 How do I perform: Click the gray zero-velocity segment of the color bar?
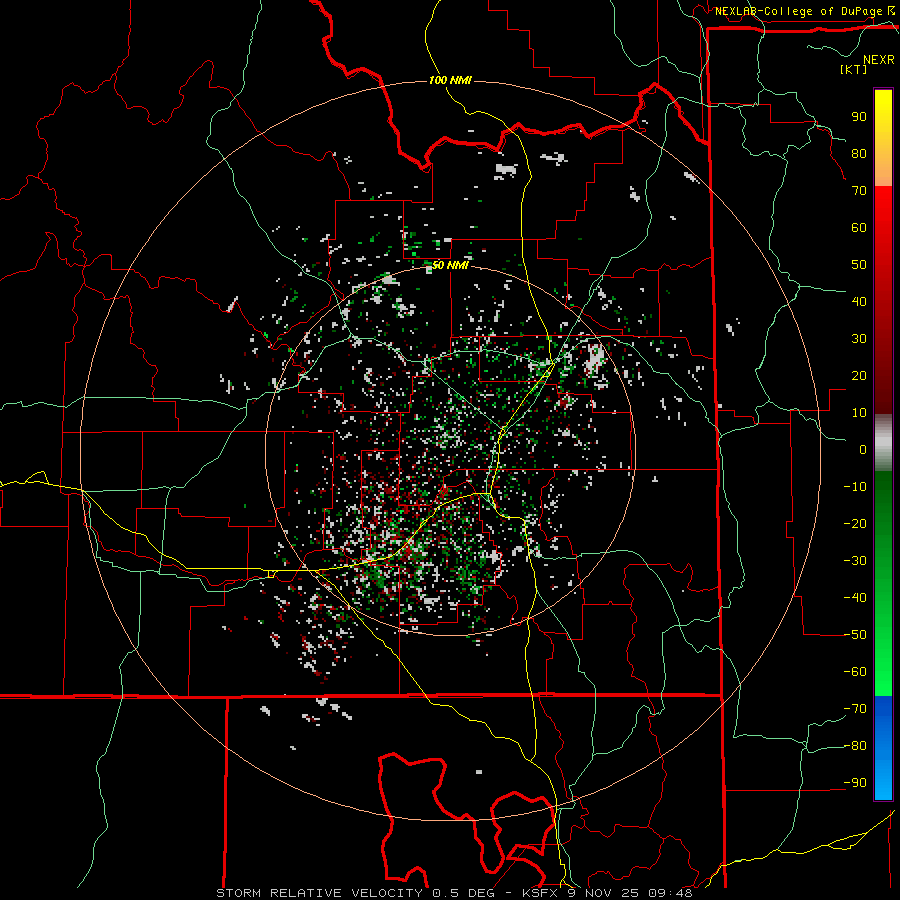[883, 443]
